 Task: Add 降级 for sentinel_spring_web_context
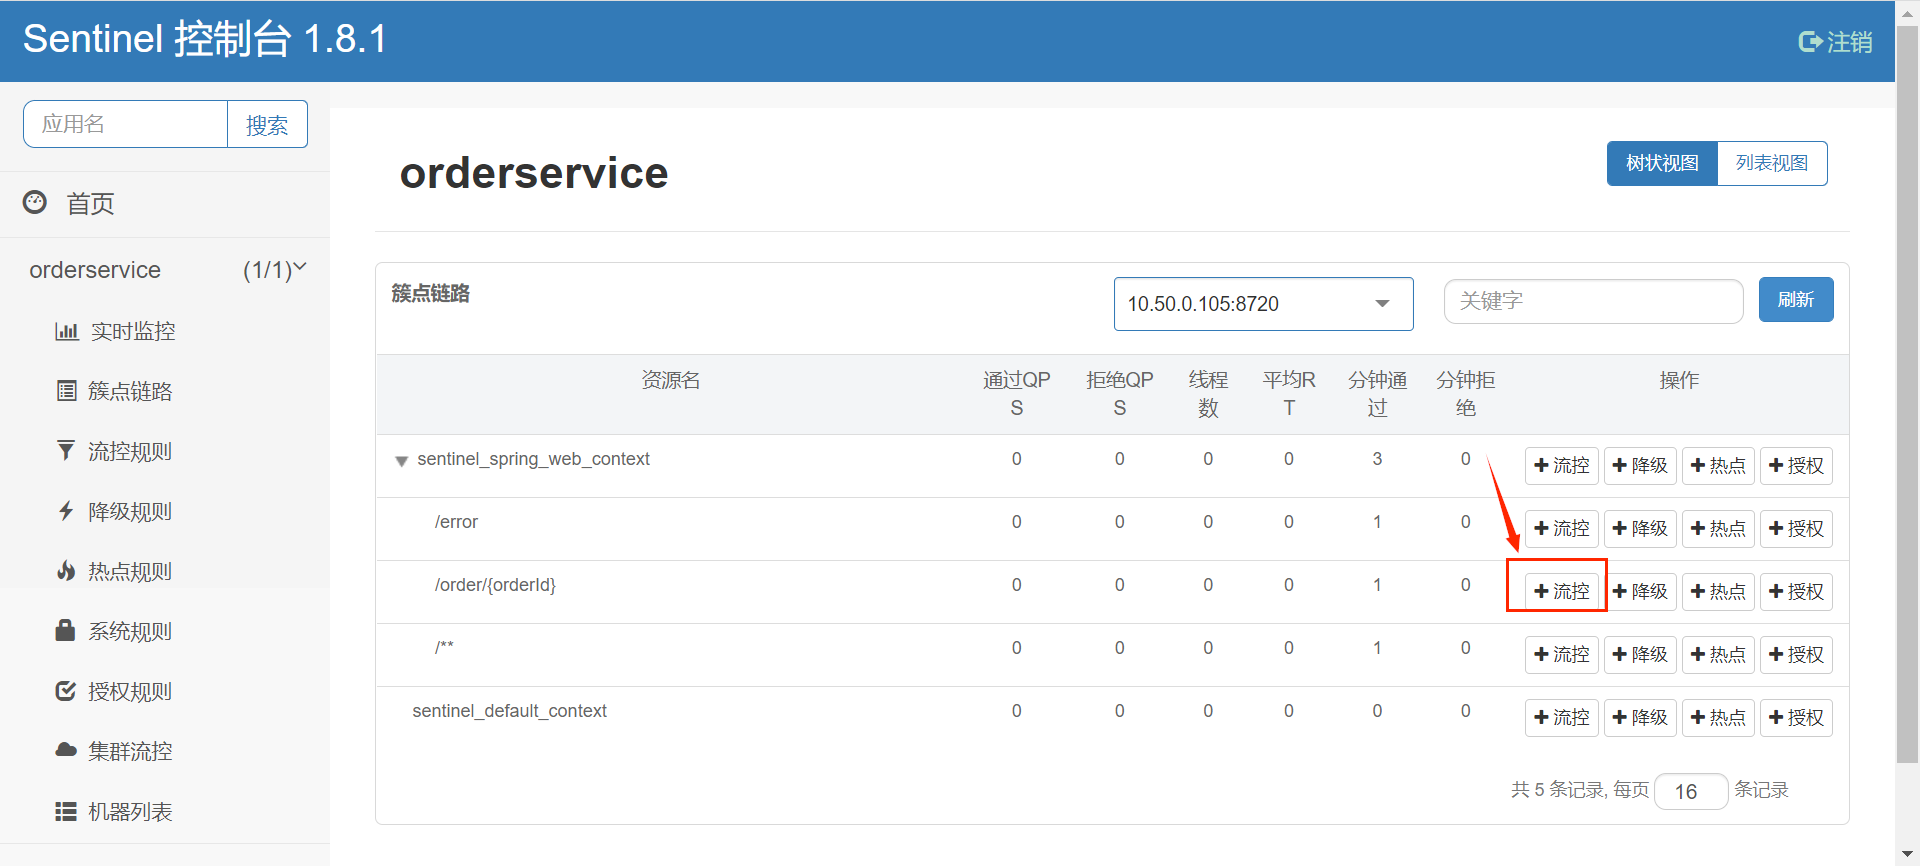click(x=1640, y=465)
